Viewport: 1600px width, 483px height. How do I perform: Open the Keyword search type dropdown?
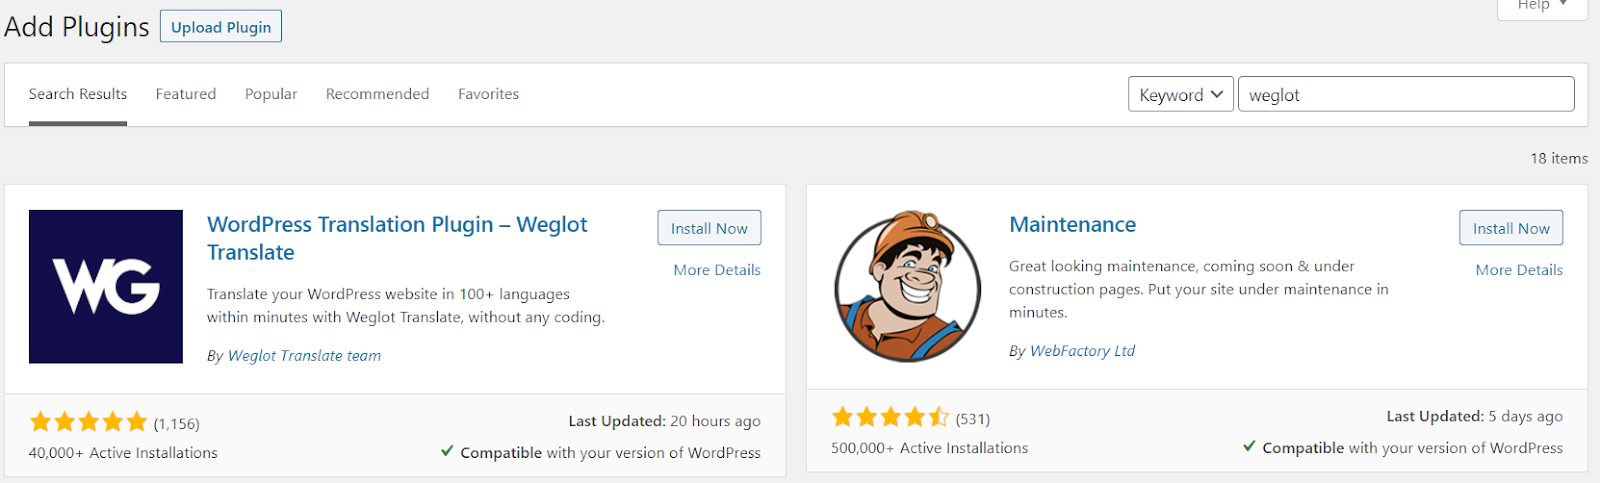(x=1180, y=95)
